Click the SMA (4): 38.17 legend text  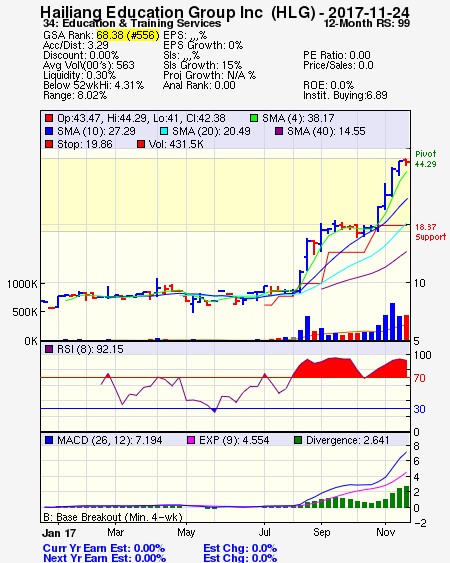(x=298, y=118)
